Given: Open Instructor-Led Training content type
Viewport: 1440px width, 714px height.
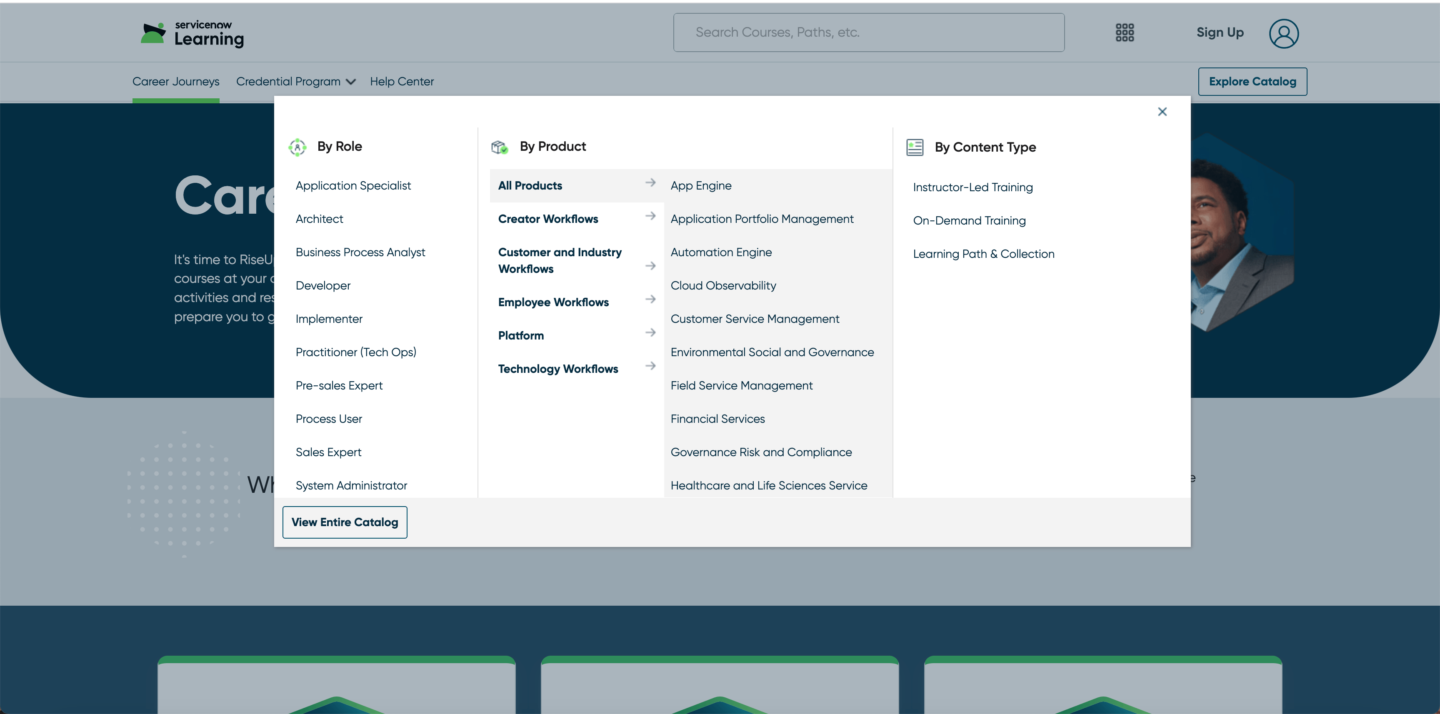Looking at the screenshot, I should (x=972, y=188).
